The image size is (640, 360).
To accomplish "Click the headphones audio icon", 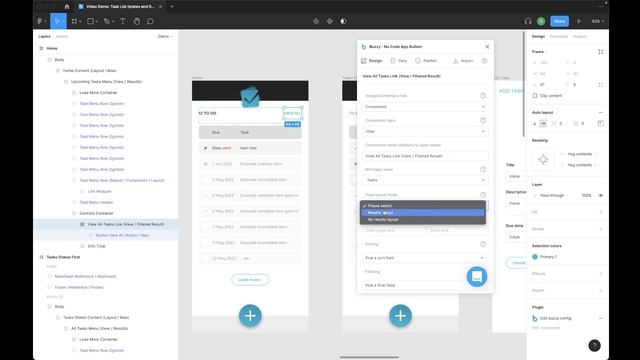I will 528,21.
